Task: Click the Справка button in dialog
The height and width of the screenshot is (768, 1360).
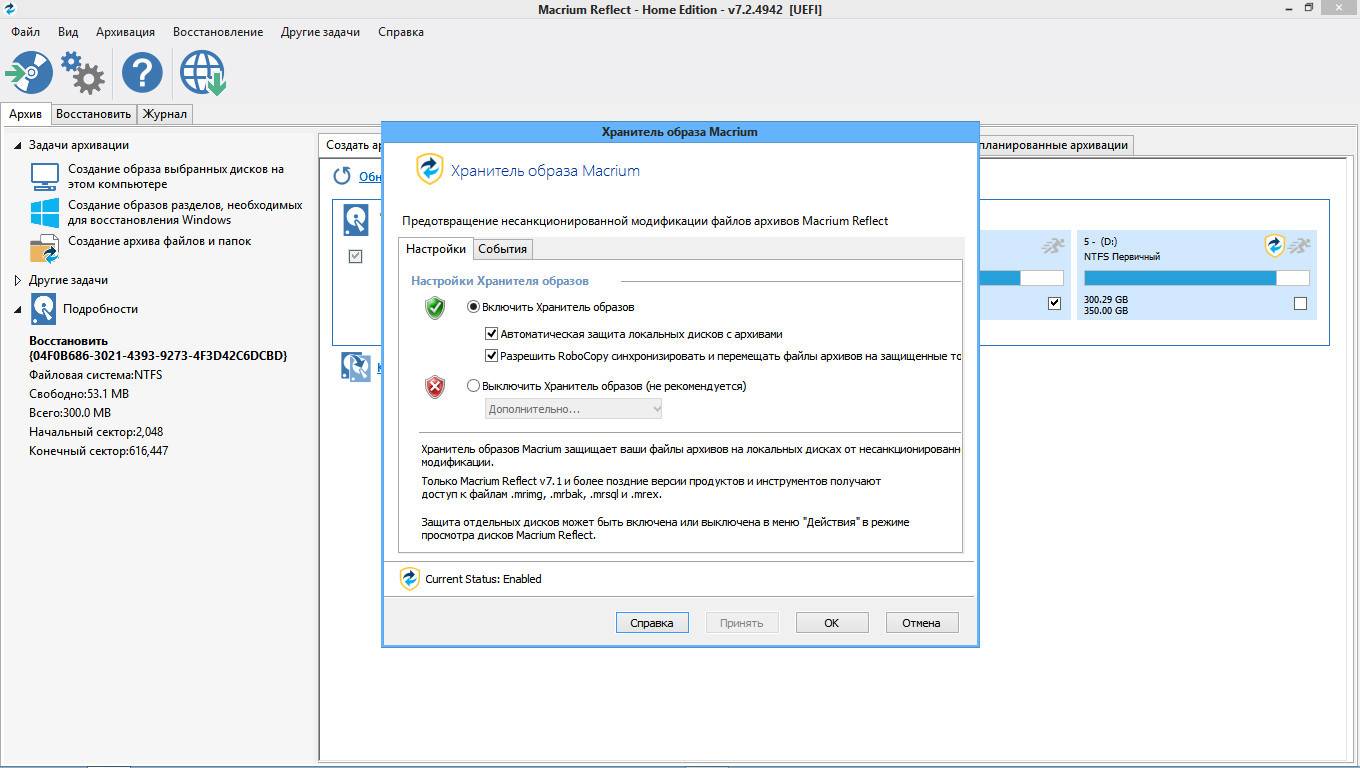Action: (652, 622)
